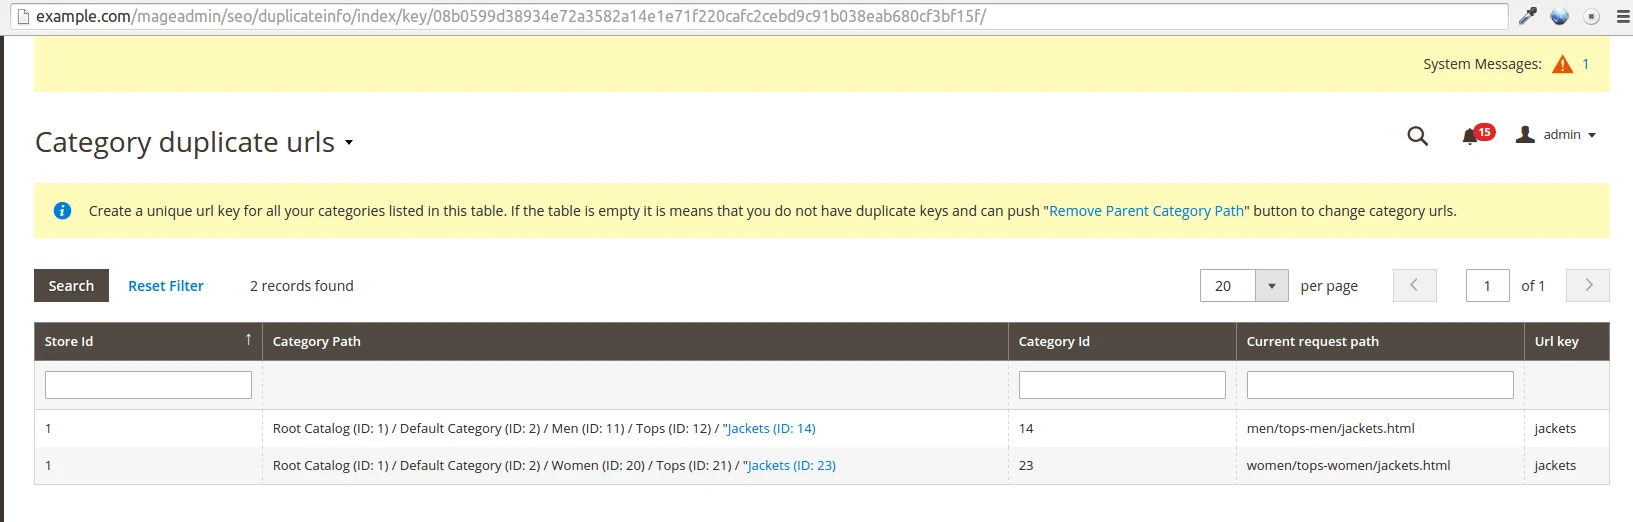Click the system messages warning triangle
This screenshot has width=1633, height=522.
[x=1562, y=65]
